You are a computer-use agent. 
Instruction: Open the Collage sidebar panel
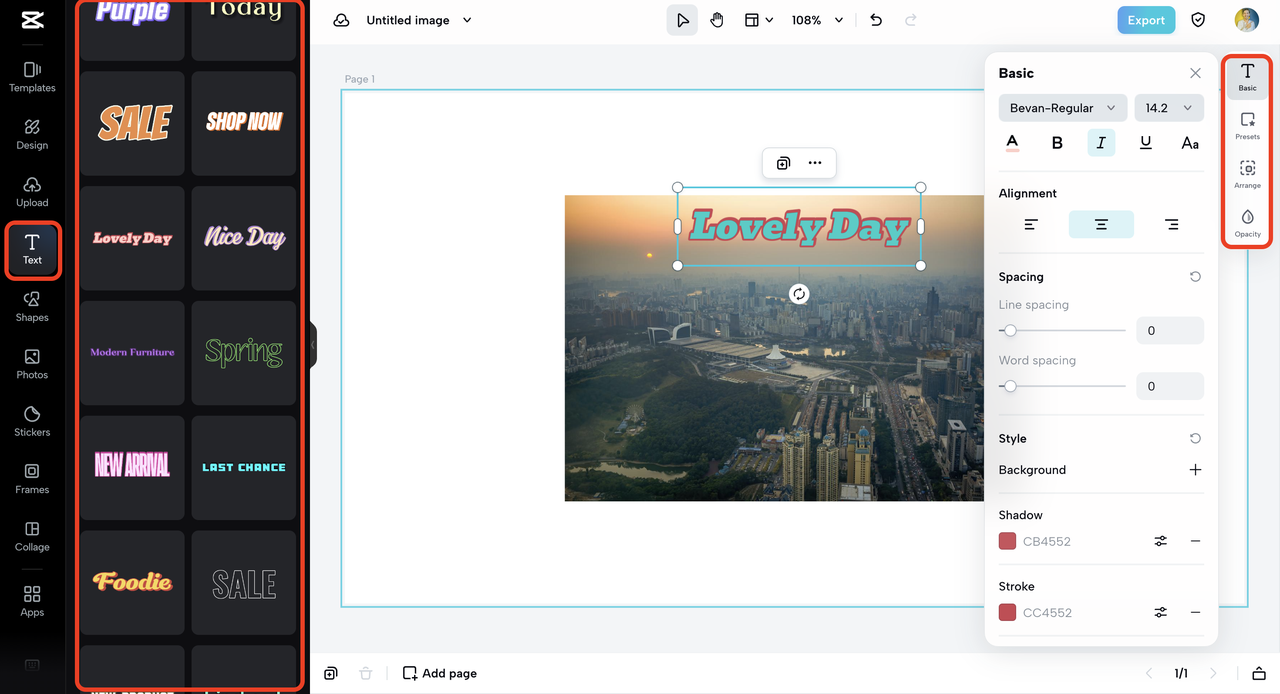pyautogui.click(x=32, y=537)
